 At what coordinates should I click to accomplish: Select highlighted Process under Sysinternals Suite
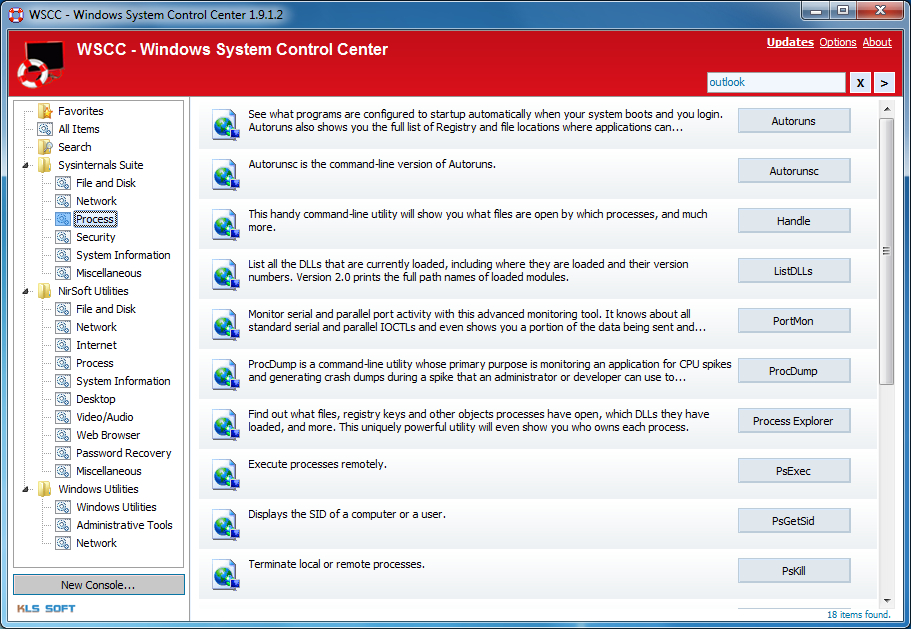(x=95, y=219)
